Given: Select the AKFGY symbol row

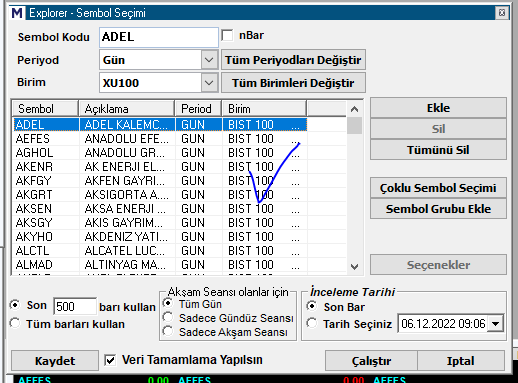Looking at the screenshot, I should click(x=160, y=181).
